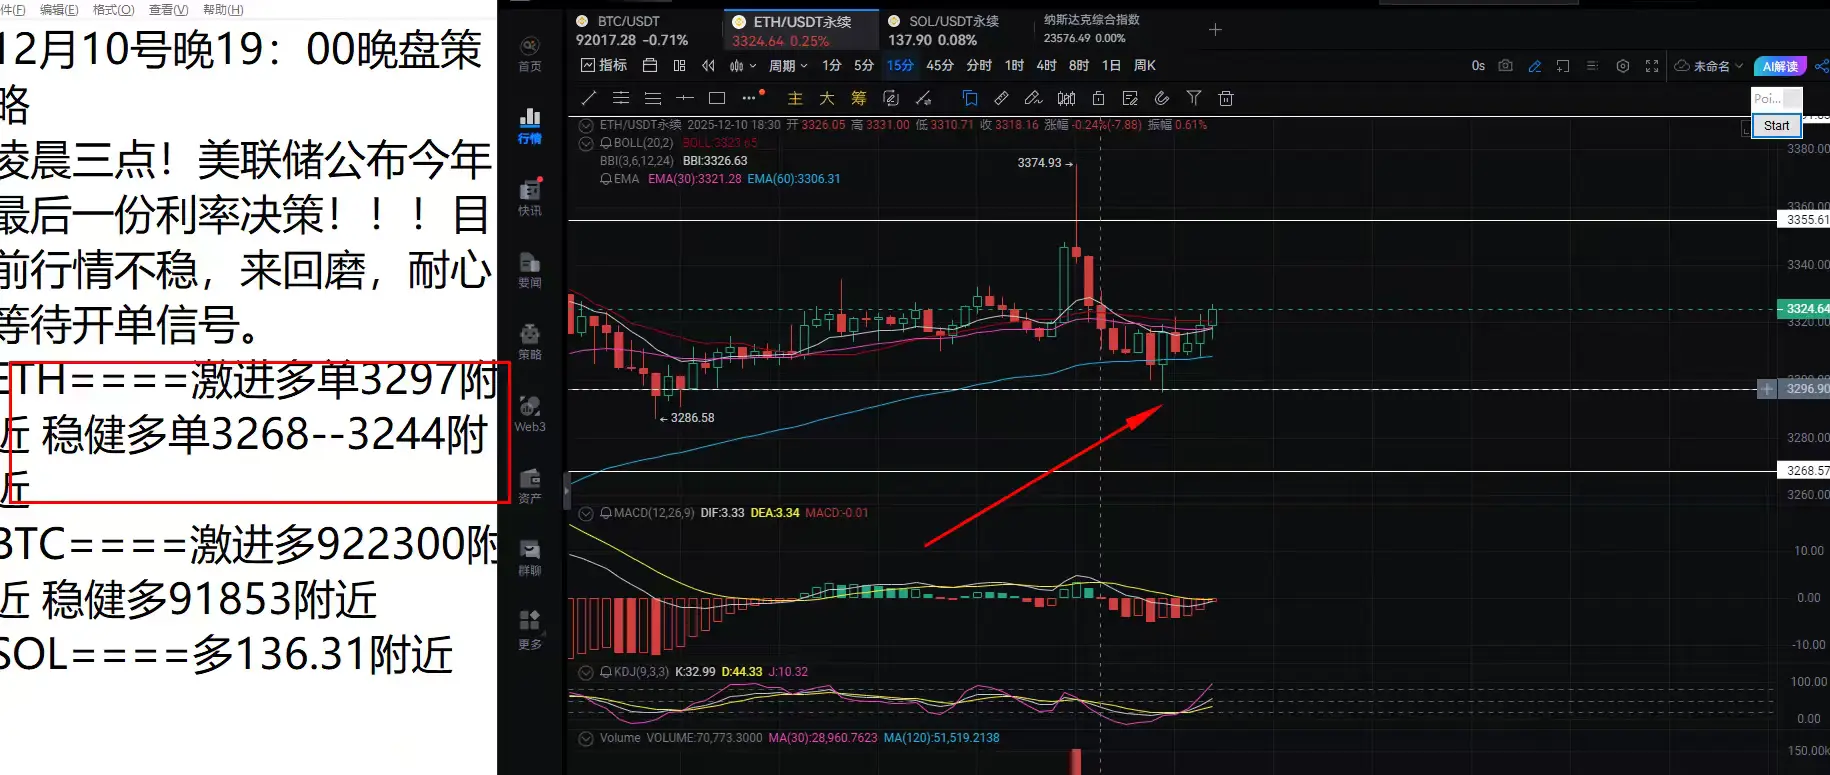The height and width of the screenshot is (775, 1830).
Task: Click the 筹 chip distribution button
Action: click(859, 98)
